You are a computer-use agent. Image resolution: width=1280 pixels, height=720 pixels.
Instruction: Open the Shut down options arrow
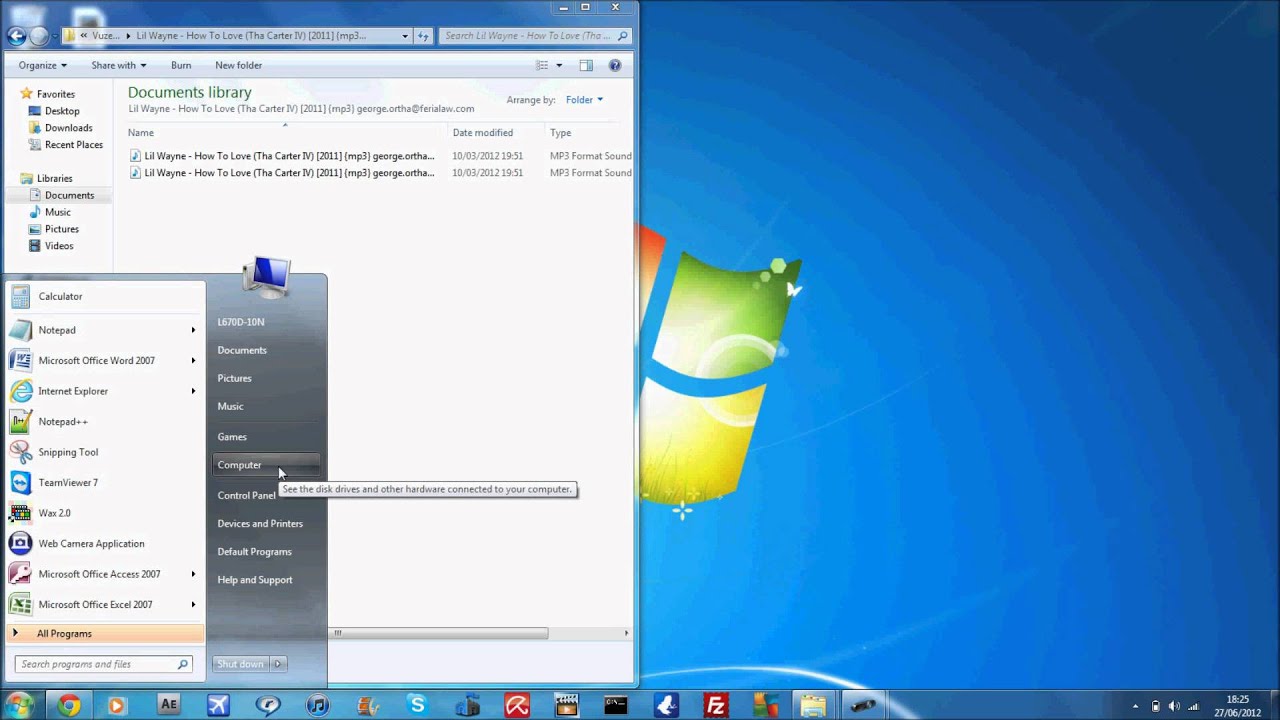[x=278, y=664]
